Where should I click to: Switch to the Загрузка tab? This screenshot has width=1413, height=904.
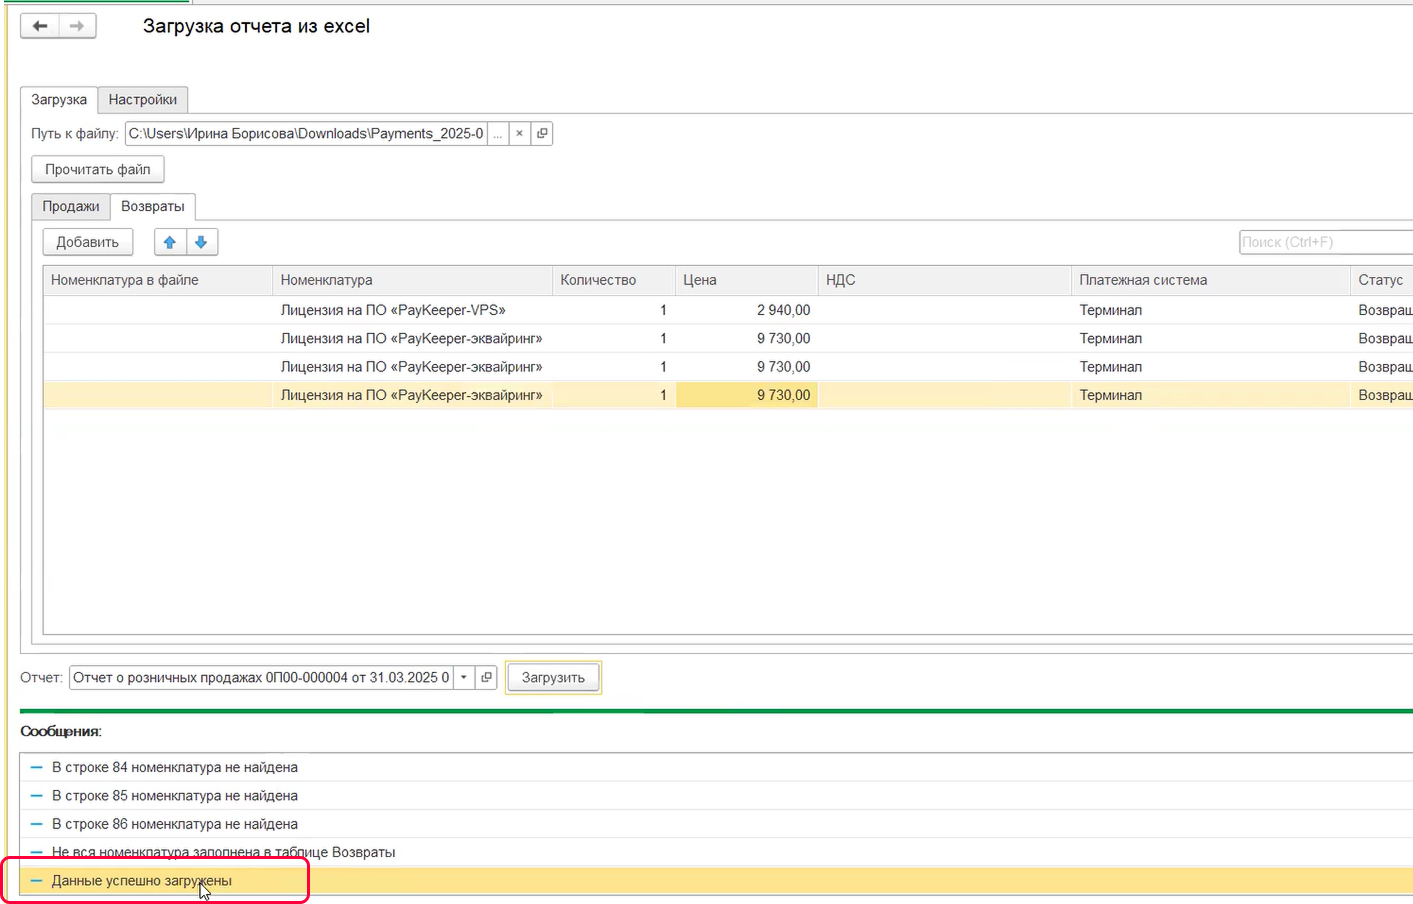coord(59,100)
